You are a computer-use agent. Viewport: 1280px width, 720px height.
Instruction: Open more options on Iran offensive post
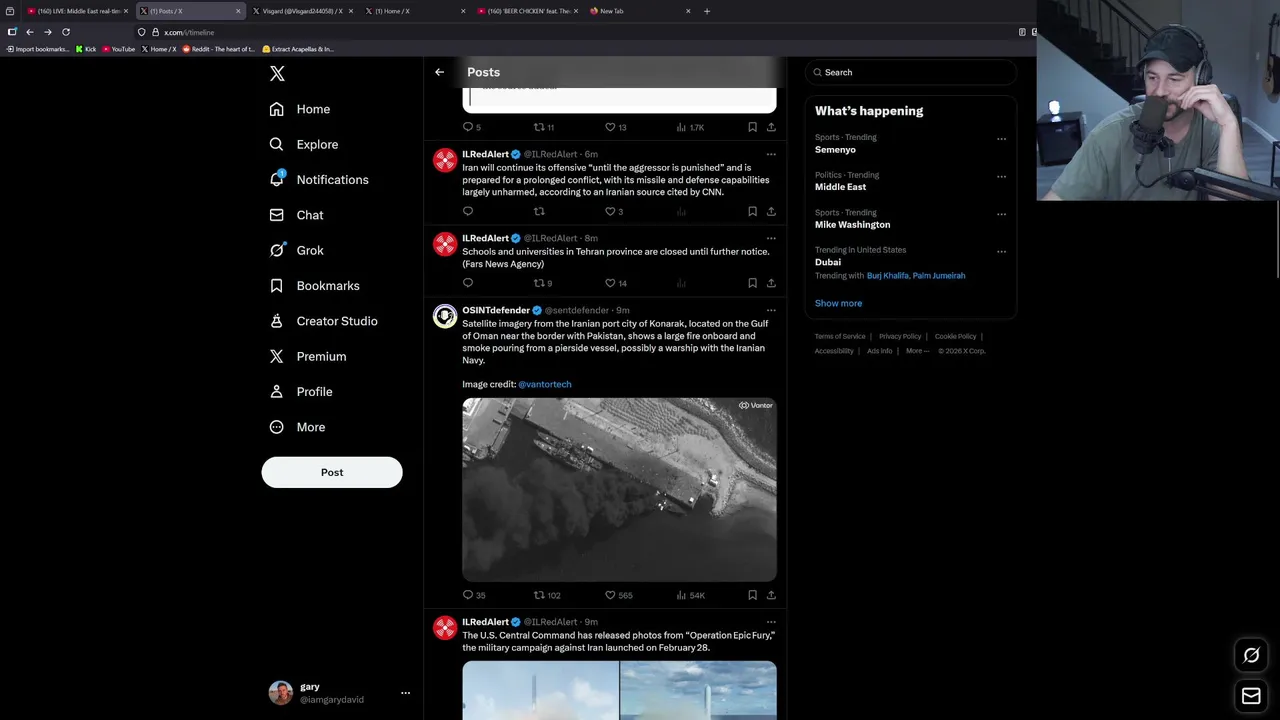(771, 154)
